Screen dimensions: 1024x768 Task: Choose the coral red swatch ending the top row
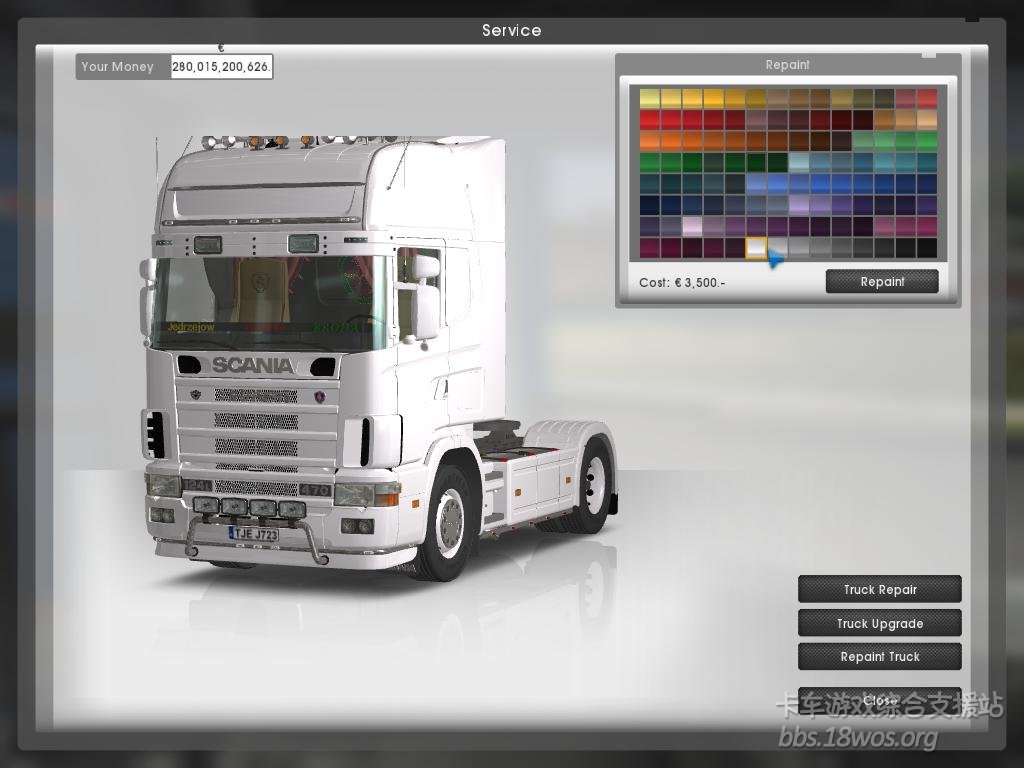point(927,98)
